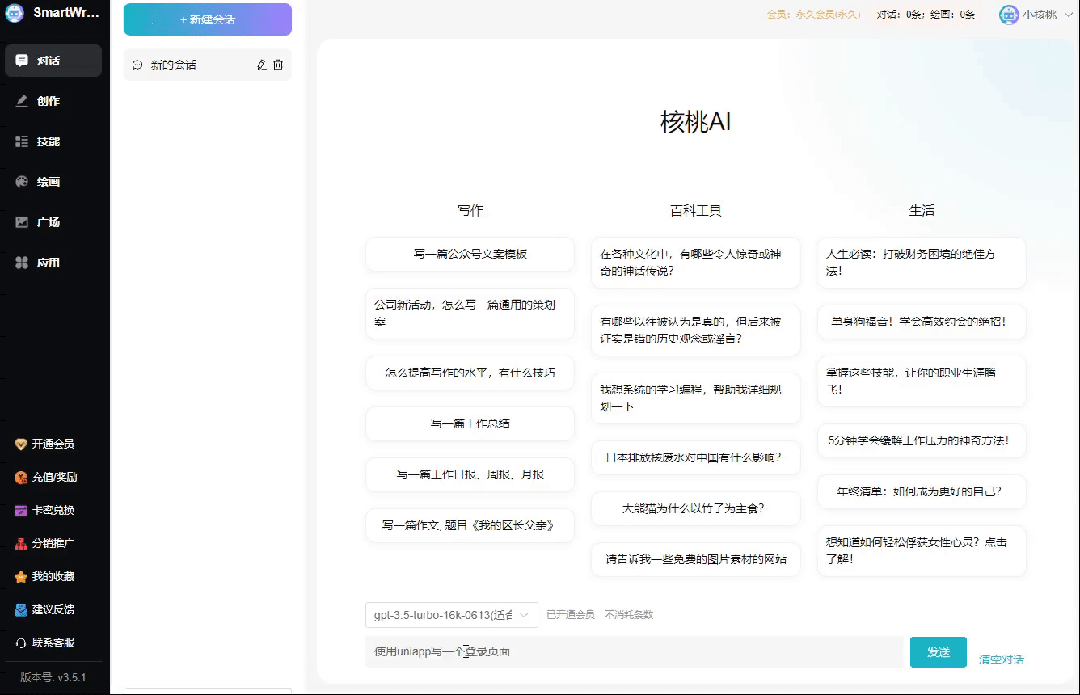Click the user avatar icon next to 小核桃

[x=1008, y=14]
